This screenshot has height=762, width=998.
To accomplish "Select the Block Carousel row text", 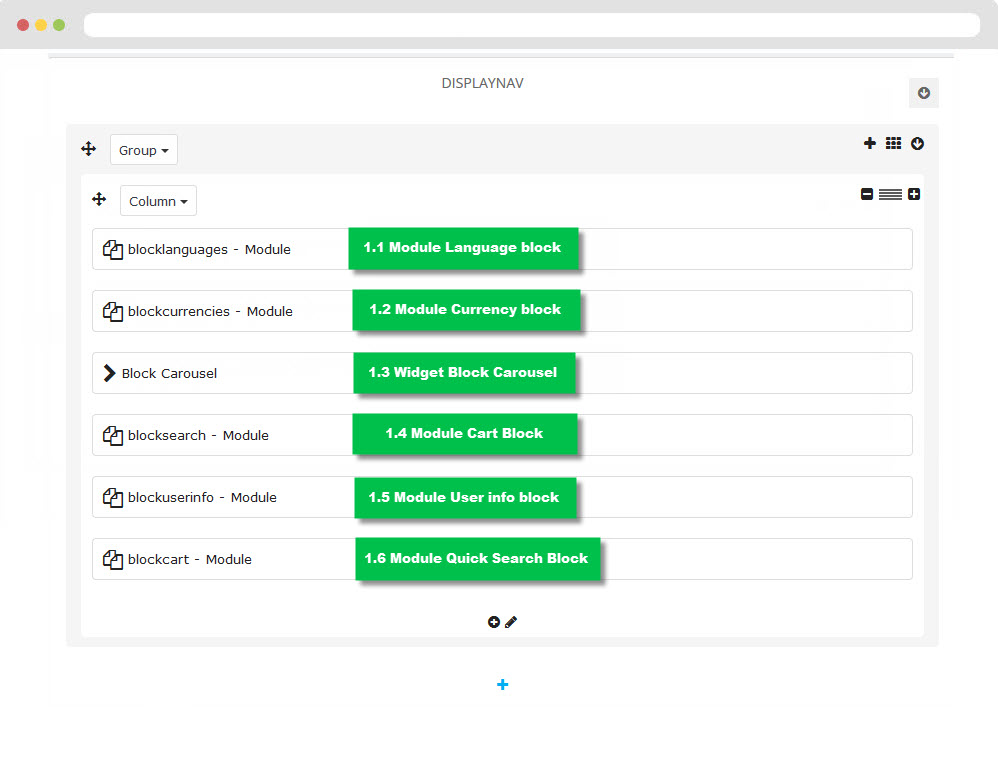I will click(169, 374).
